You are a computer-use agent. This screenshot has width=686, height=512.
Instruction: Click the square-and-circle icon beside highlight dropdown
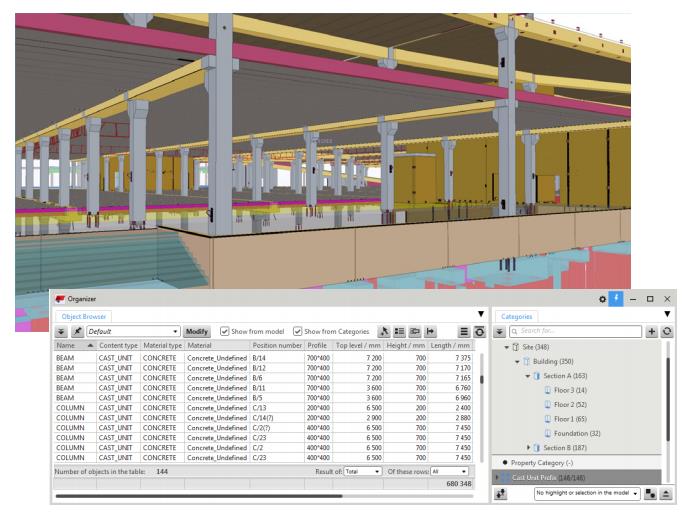click(651, 494)
